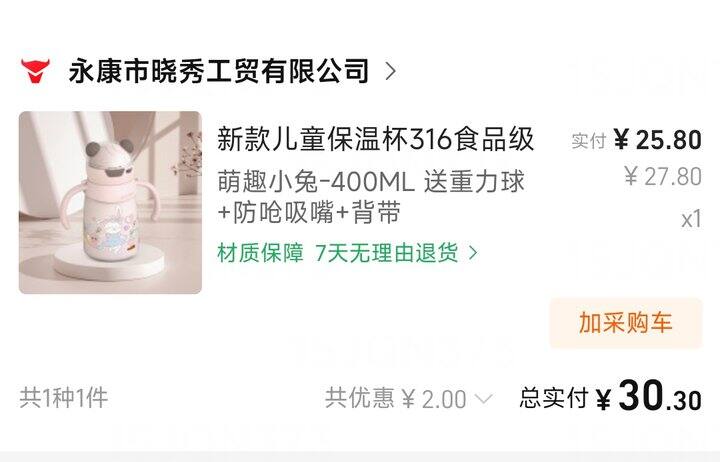This screenshot has width=720, height=462.
Task: Expand the green arrow after 7天无理由退货
Action: [x=473, y=253]
